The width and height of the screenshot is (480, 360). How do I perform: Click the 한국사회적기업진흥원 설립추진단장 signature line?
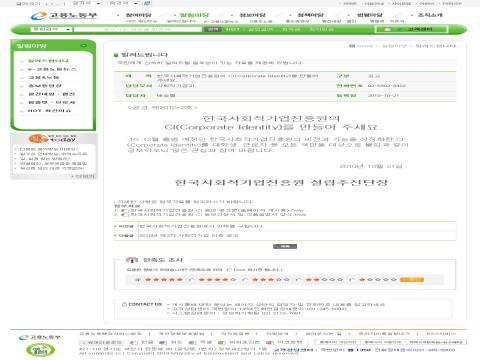click(x=281, y=183)
